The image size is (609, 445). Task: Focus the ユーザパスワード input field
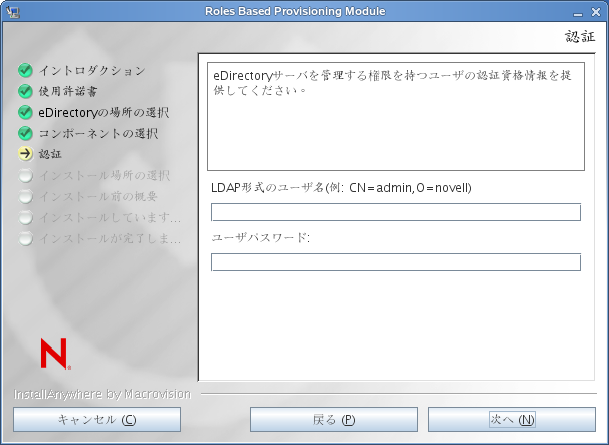396,262
